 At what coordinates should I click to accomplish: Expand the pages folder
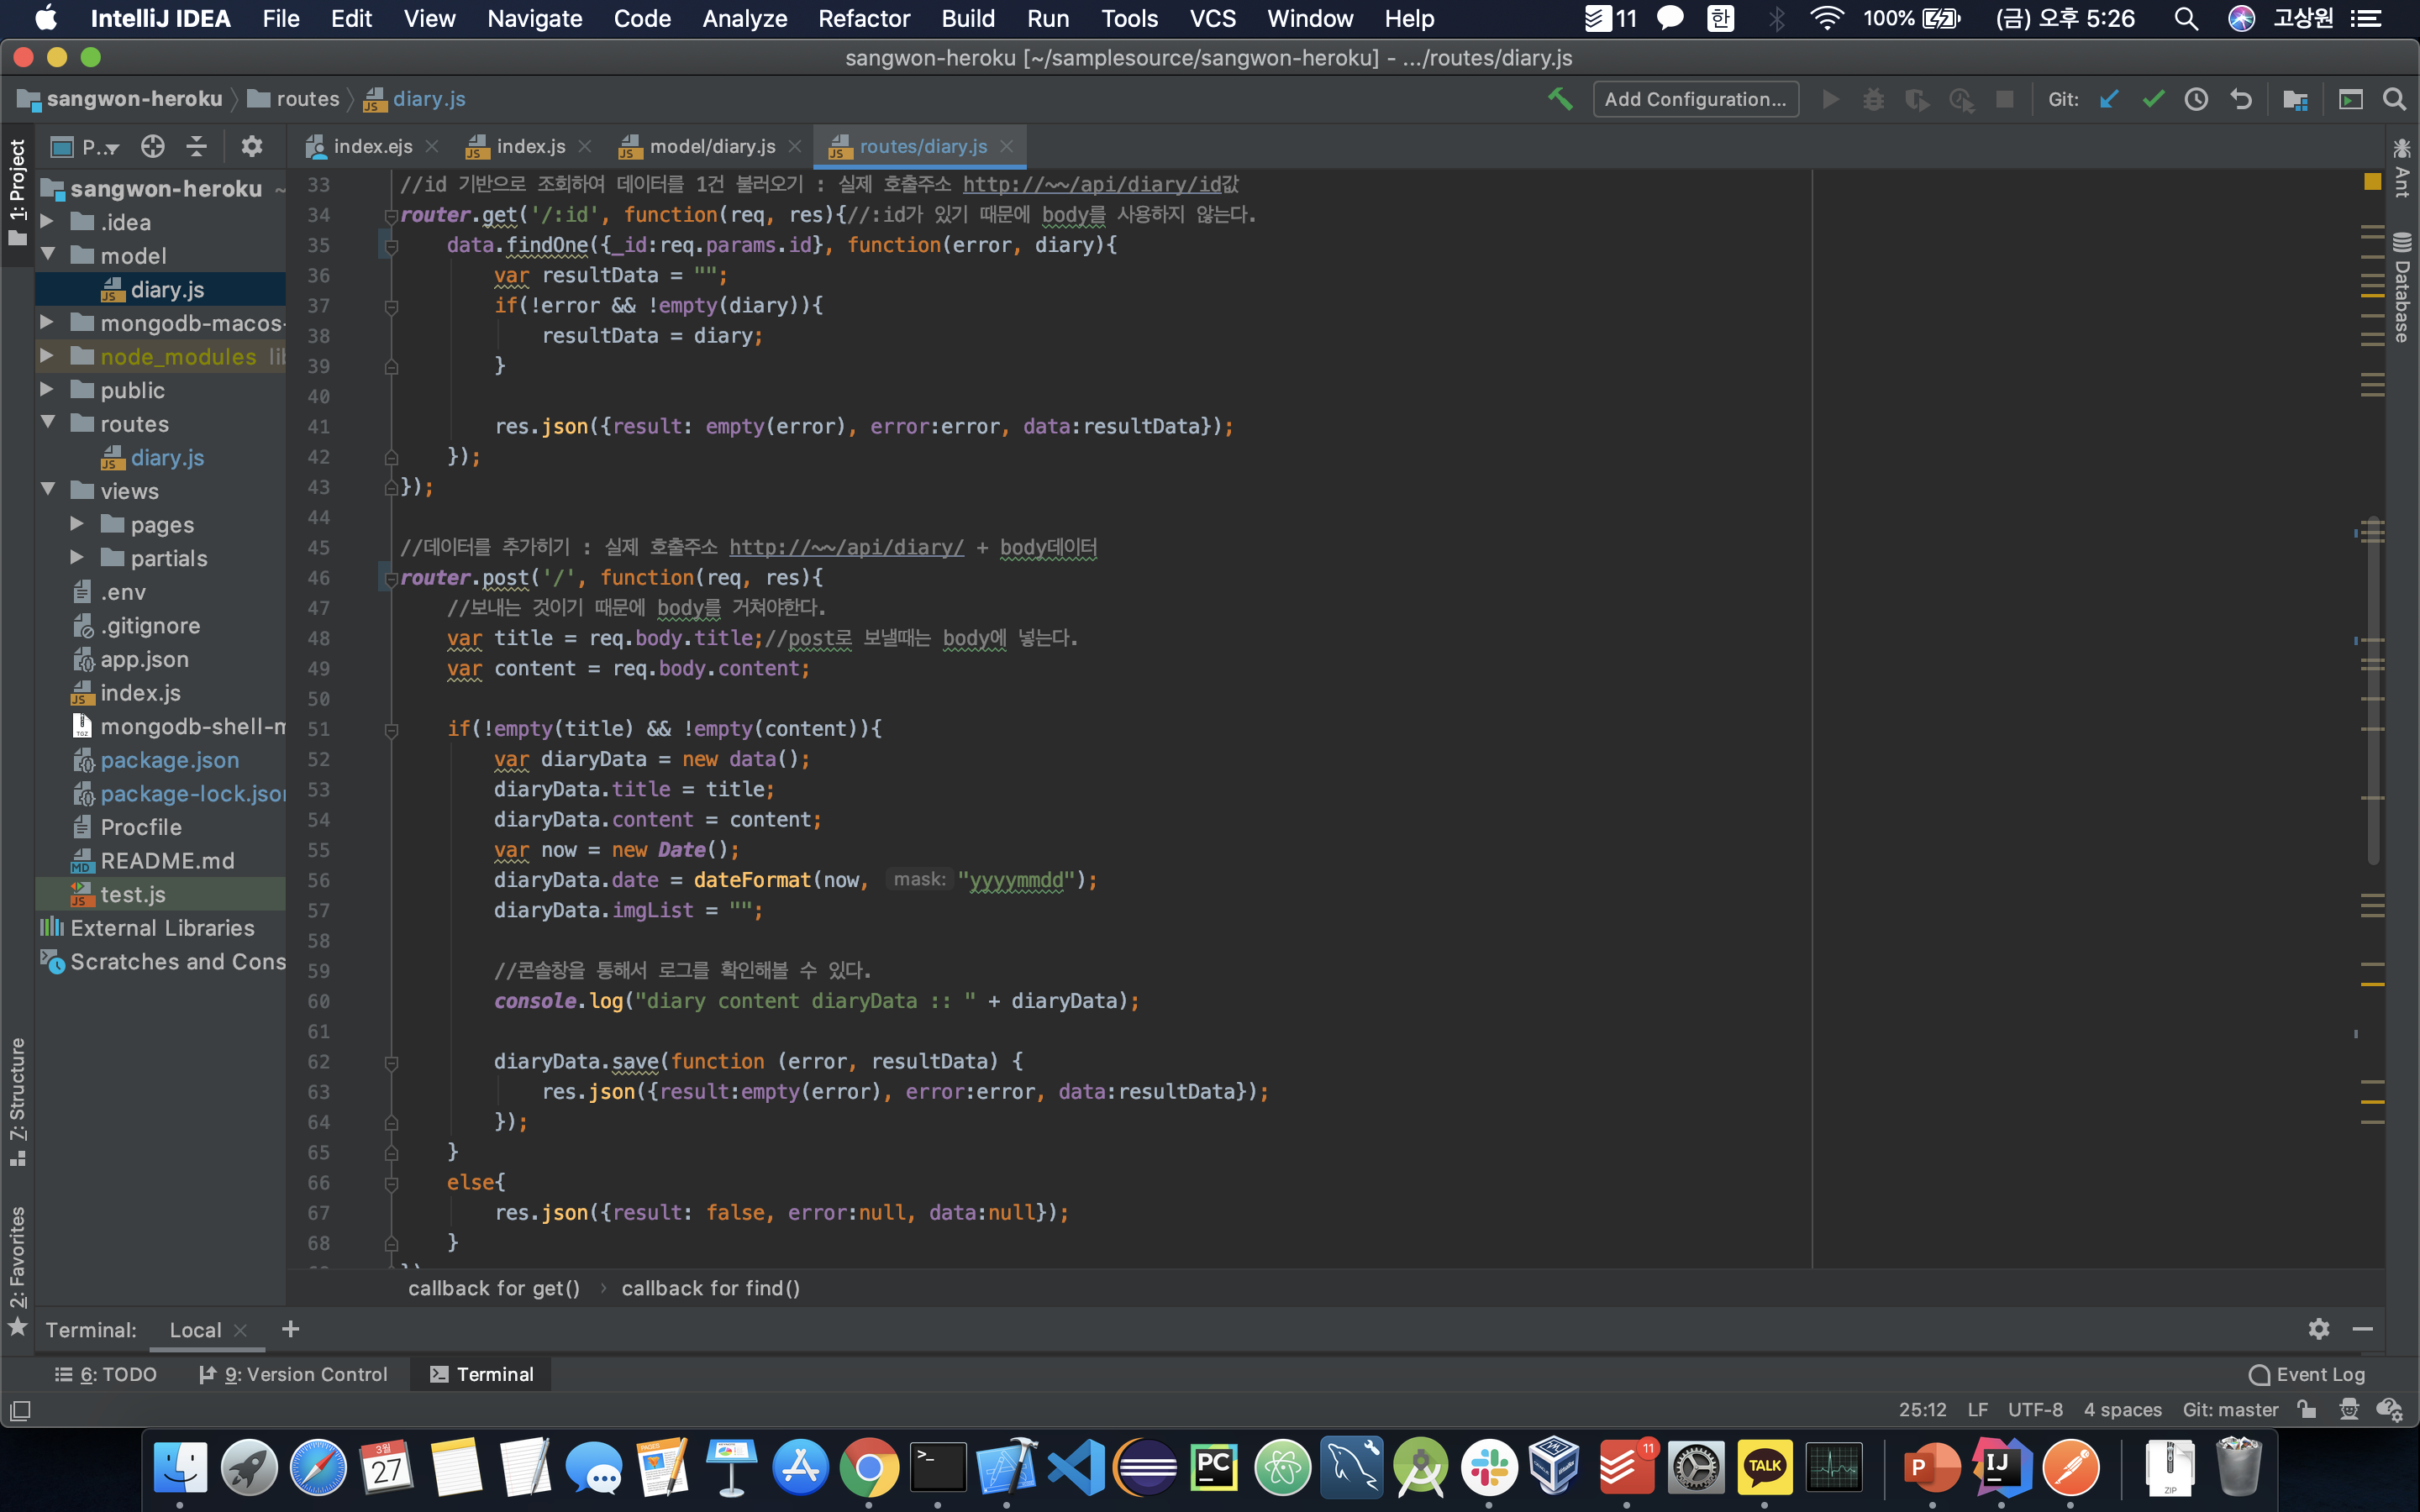(x=77, y=524)
